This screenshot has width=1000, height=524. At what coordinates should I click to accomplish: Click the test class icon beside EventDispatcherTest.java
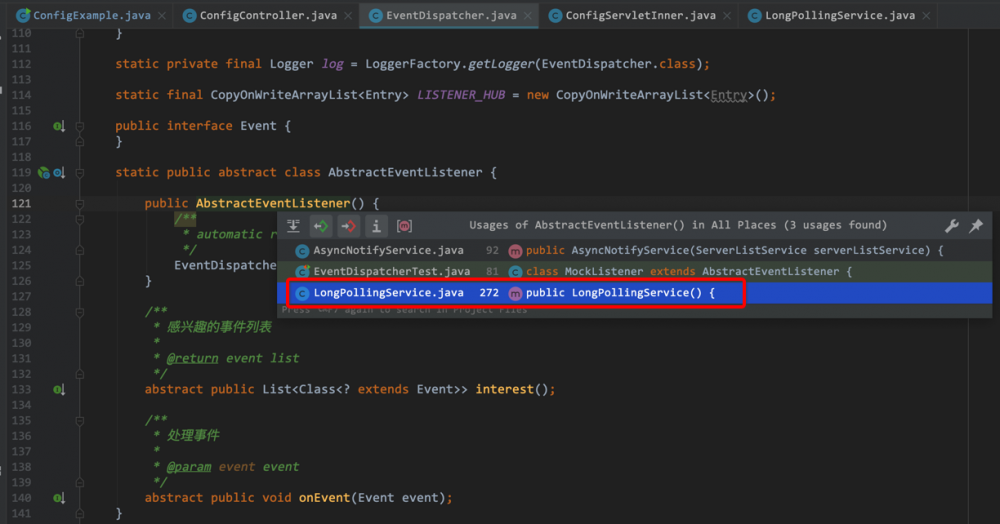point(302,272)
